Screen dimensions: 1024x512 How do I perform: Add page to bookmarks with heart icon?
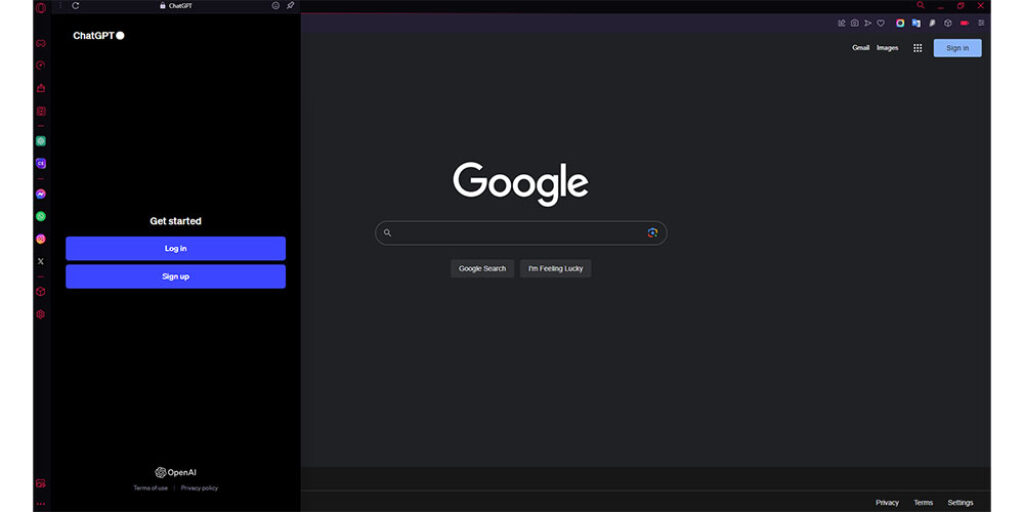coord(880,23)
